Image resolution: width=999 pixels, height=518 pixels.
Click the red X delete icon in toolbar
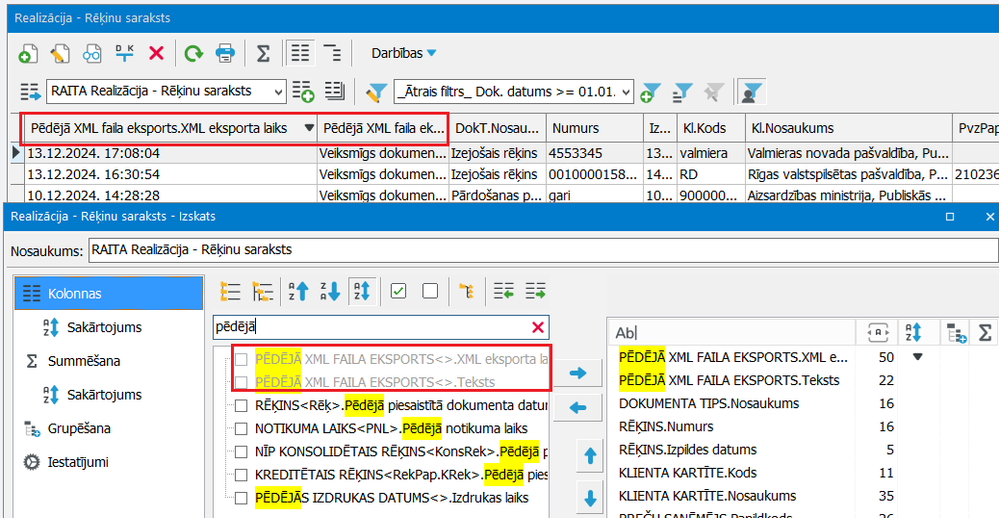click(x=156, y=52)
